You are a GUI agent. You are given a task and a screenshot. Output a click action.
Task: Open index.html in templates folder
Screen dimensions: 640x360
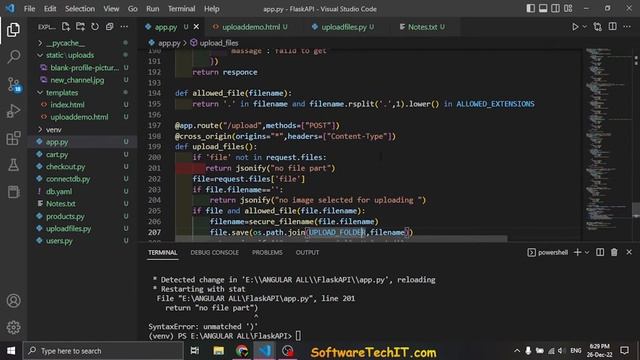click(x=67, y=105)
